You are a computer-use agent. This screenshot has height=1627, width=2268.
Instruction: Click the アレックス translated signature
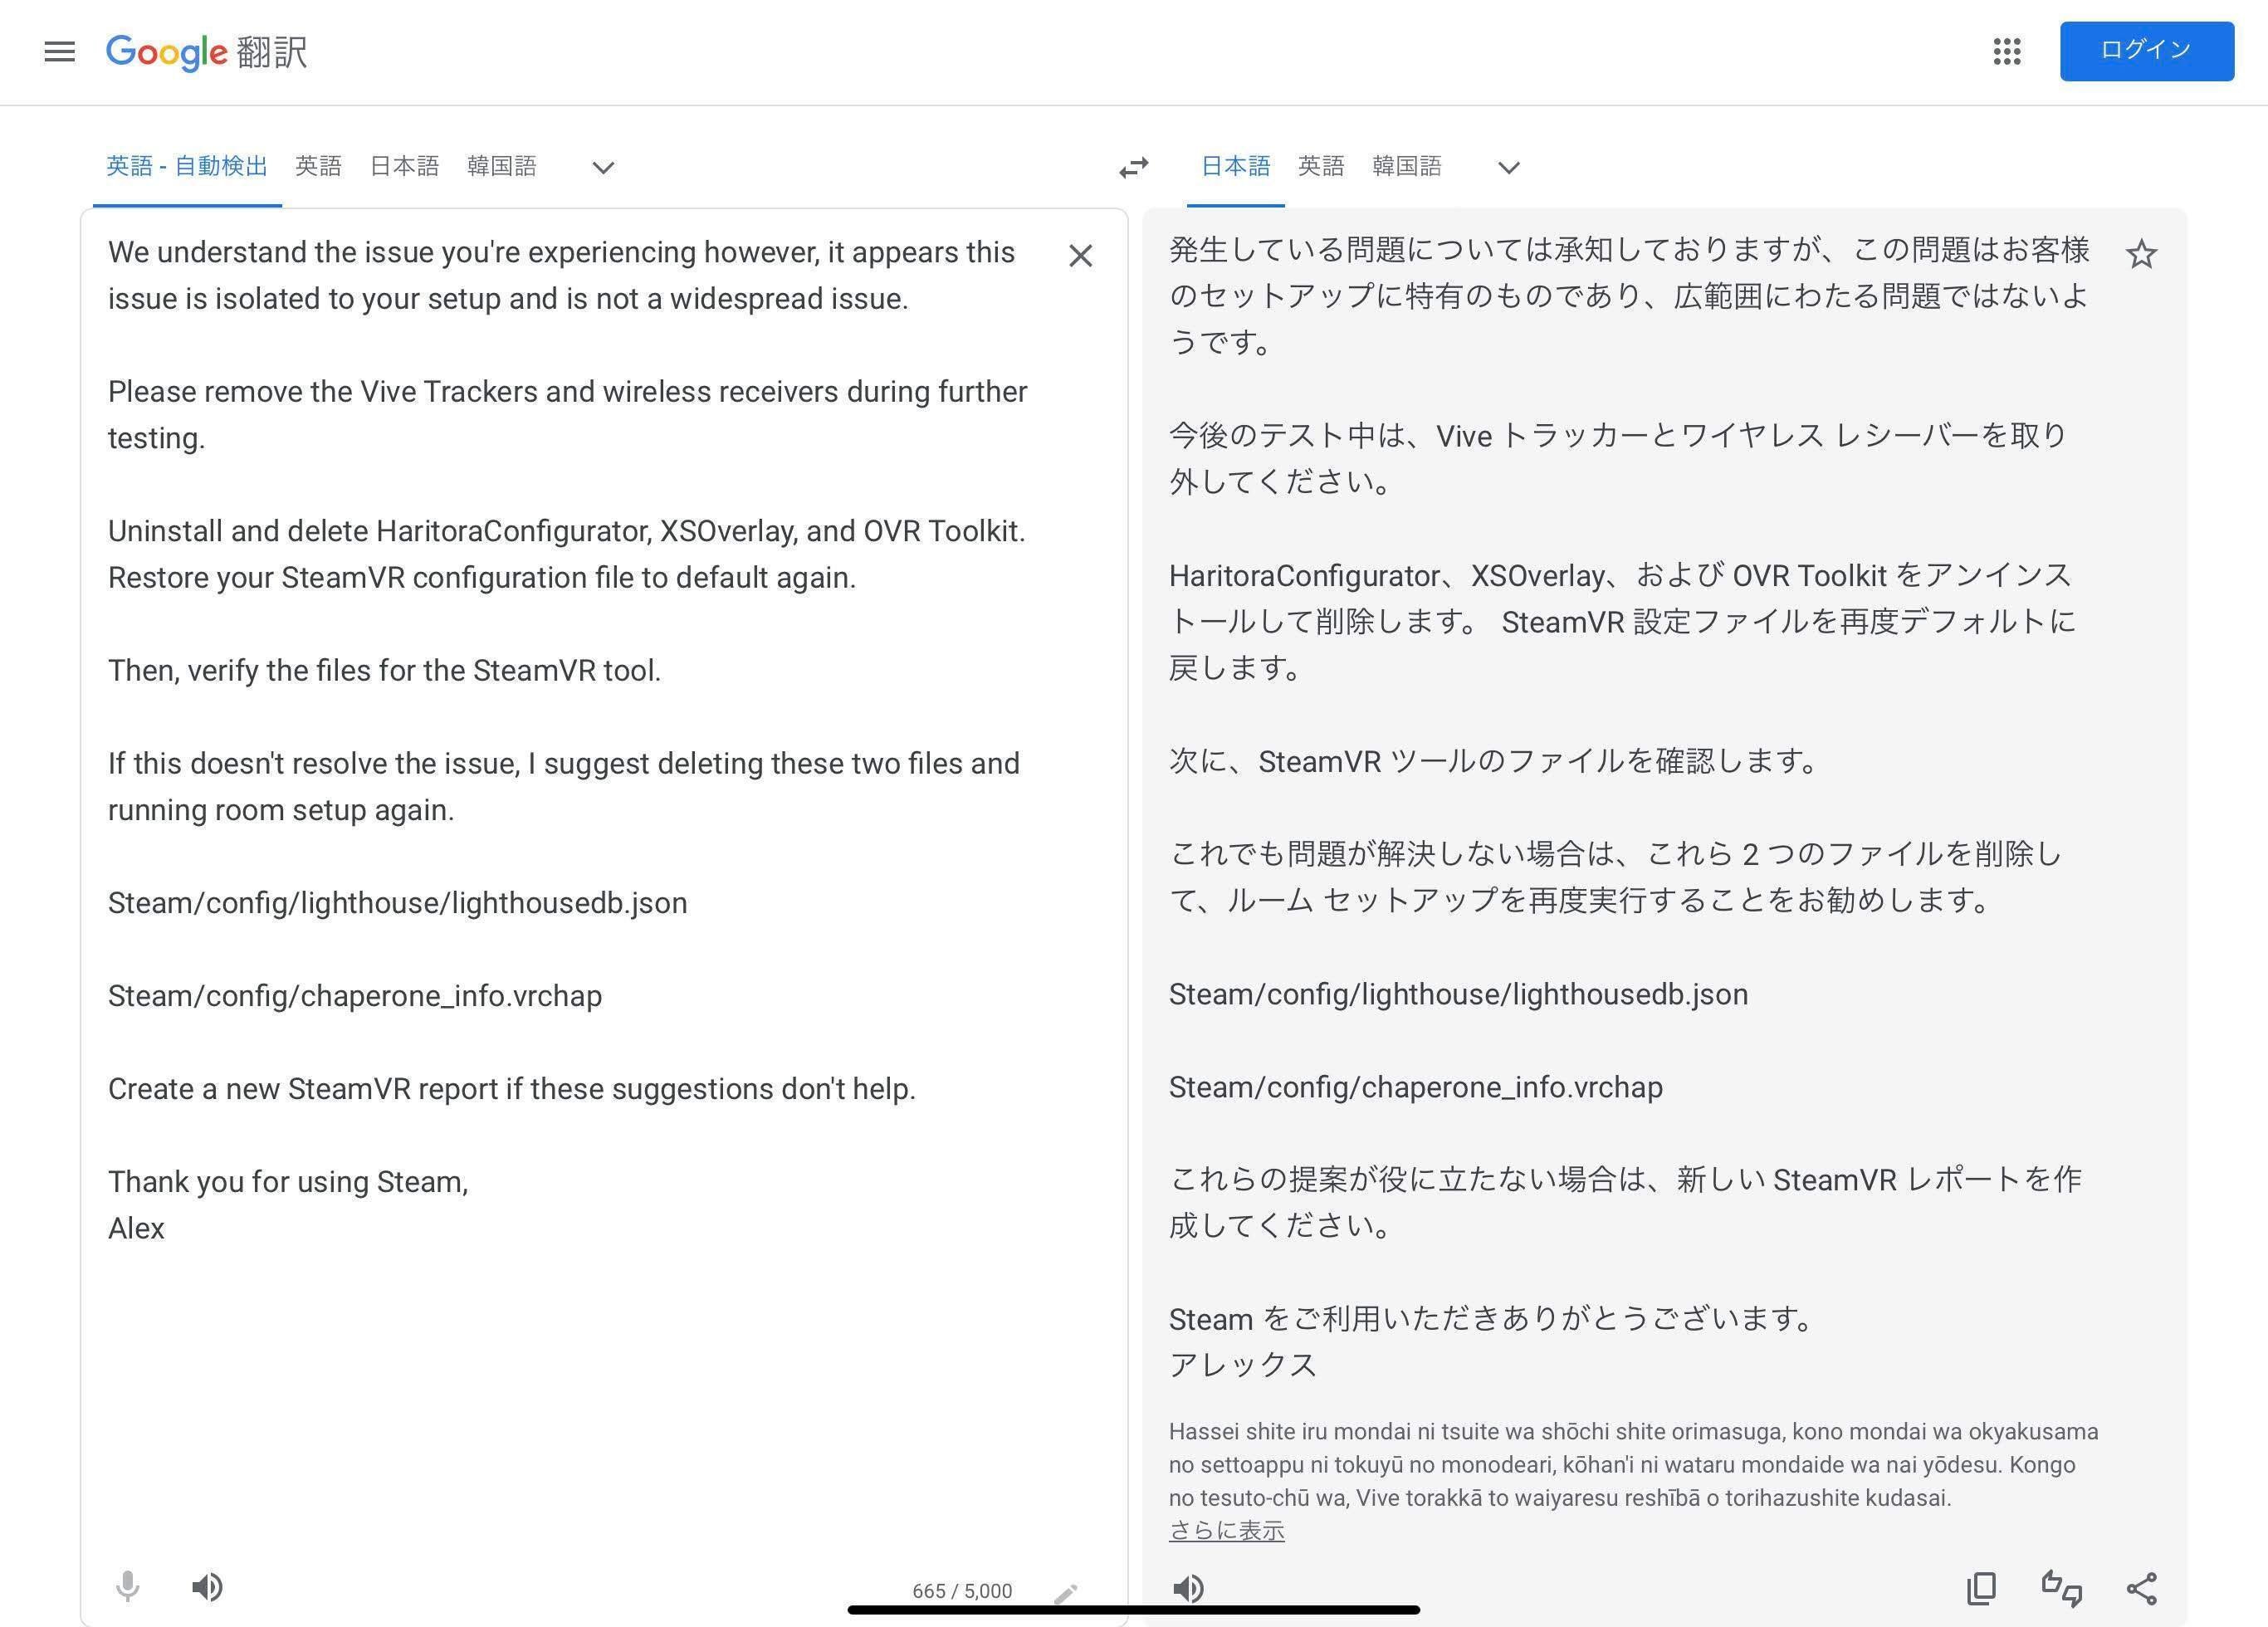click(1243, 1365)
